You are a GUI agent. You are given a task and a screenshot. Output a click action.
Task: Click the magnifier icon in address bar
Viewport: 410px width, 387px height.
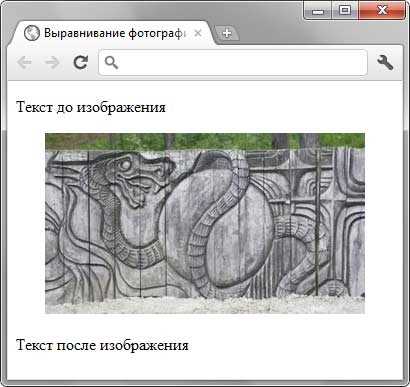click(111, 62)
